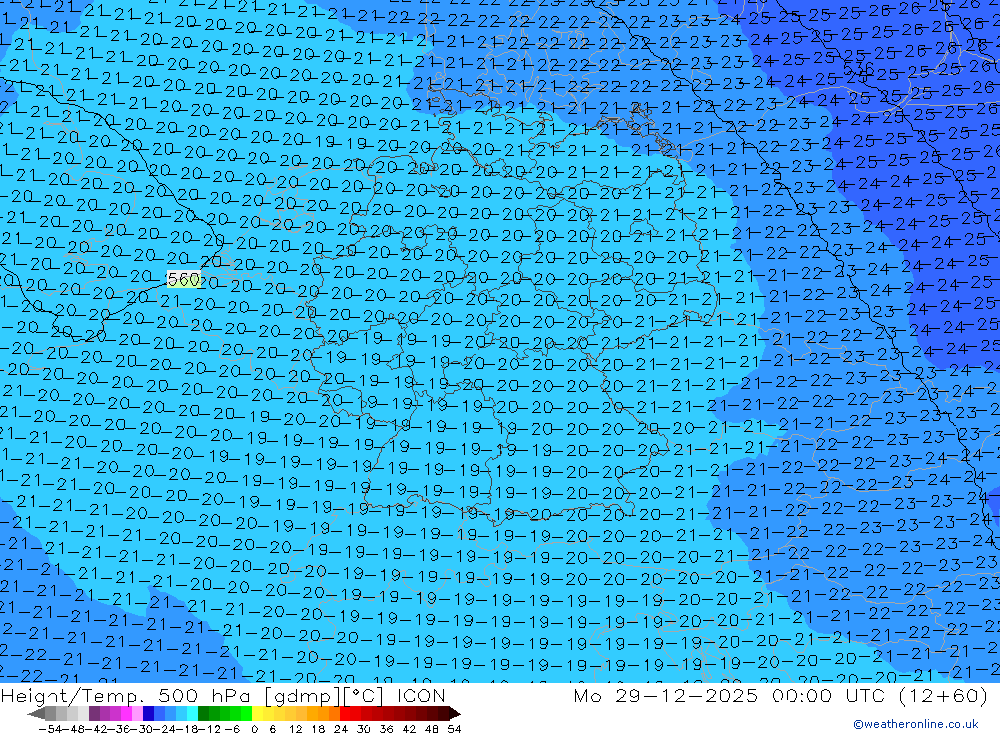Image resolution: width=1000 pixels, height=733 pixels.
Task: Click the 560 contour height label
Action: [x=184, y=279]
